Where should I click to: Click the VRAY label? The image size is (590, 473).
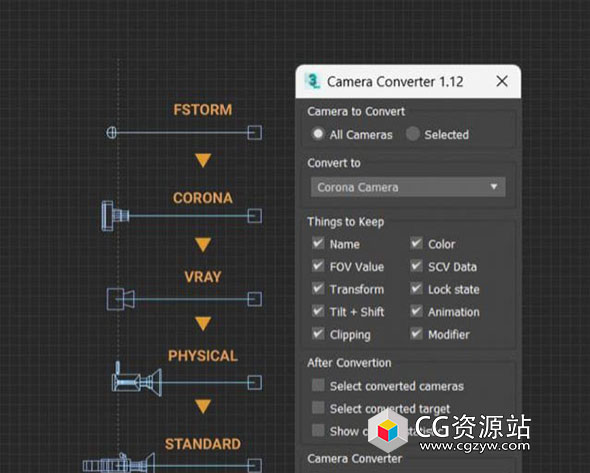(203, 277)
